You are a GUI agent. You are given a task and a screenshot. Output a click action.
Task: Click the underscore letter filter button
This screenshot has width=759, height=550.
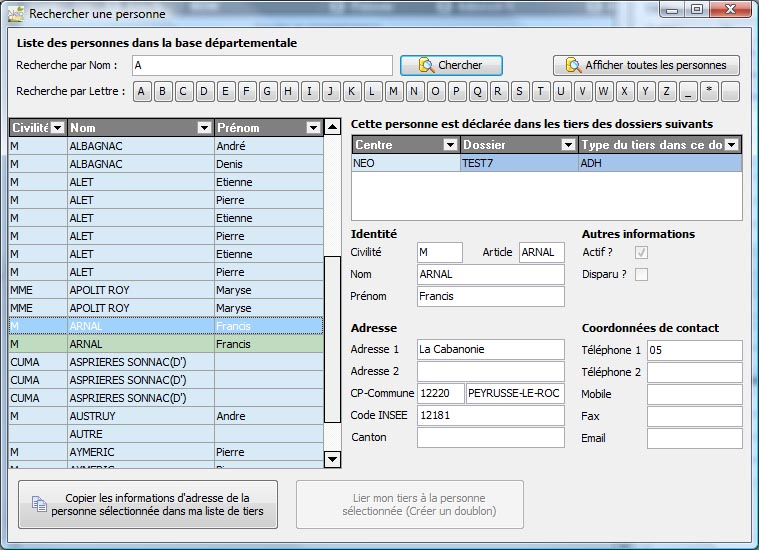(688, 92)
